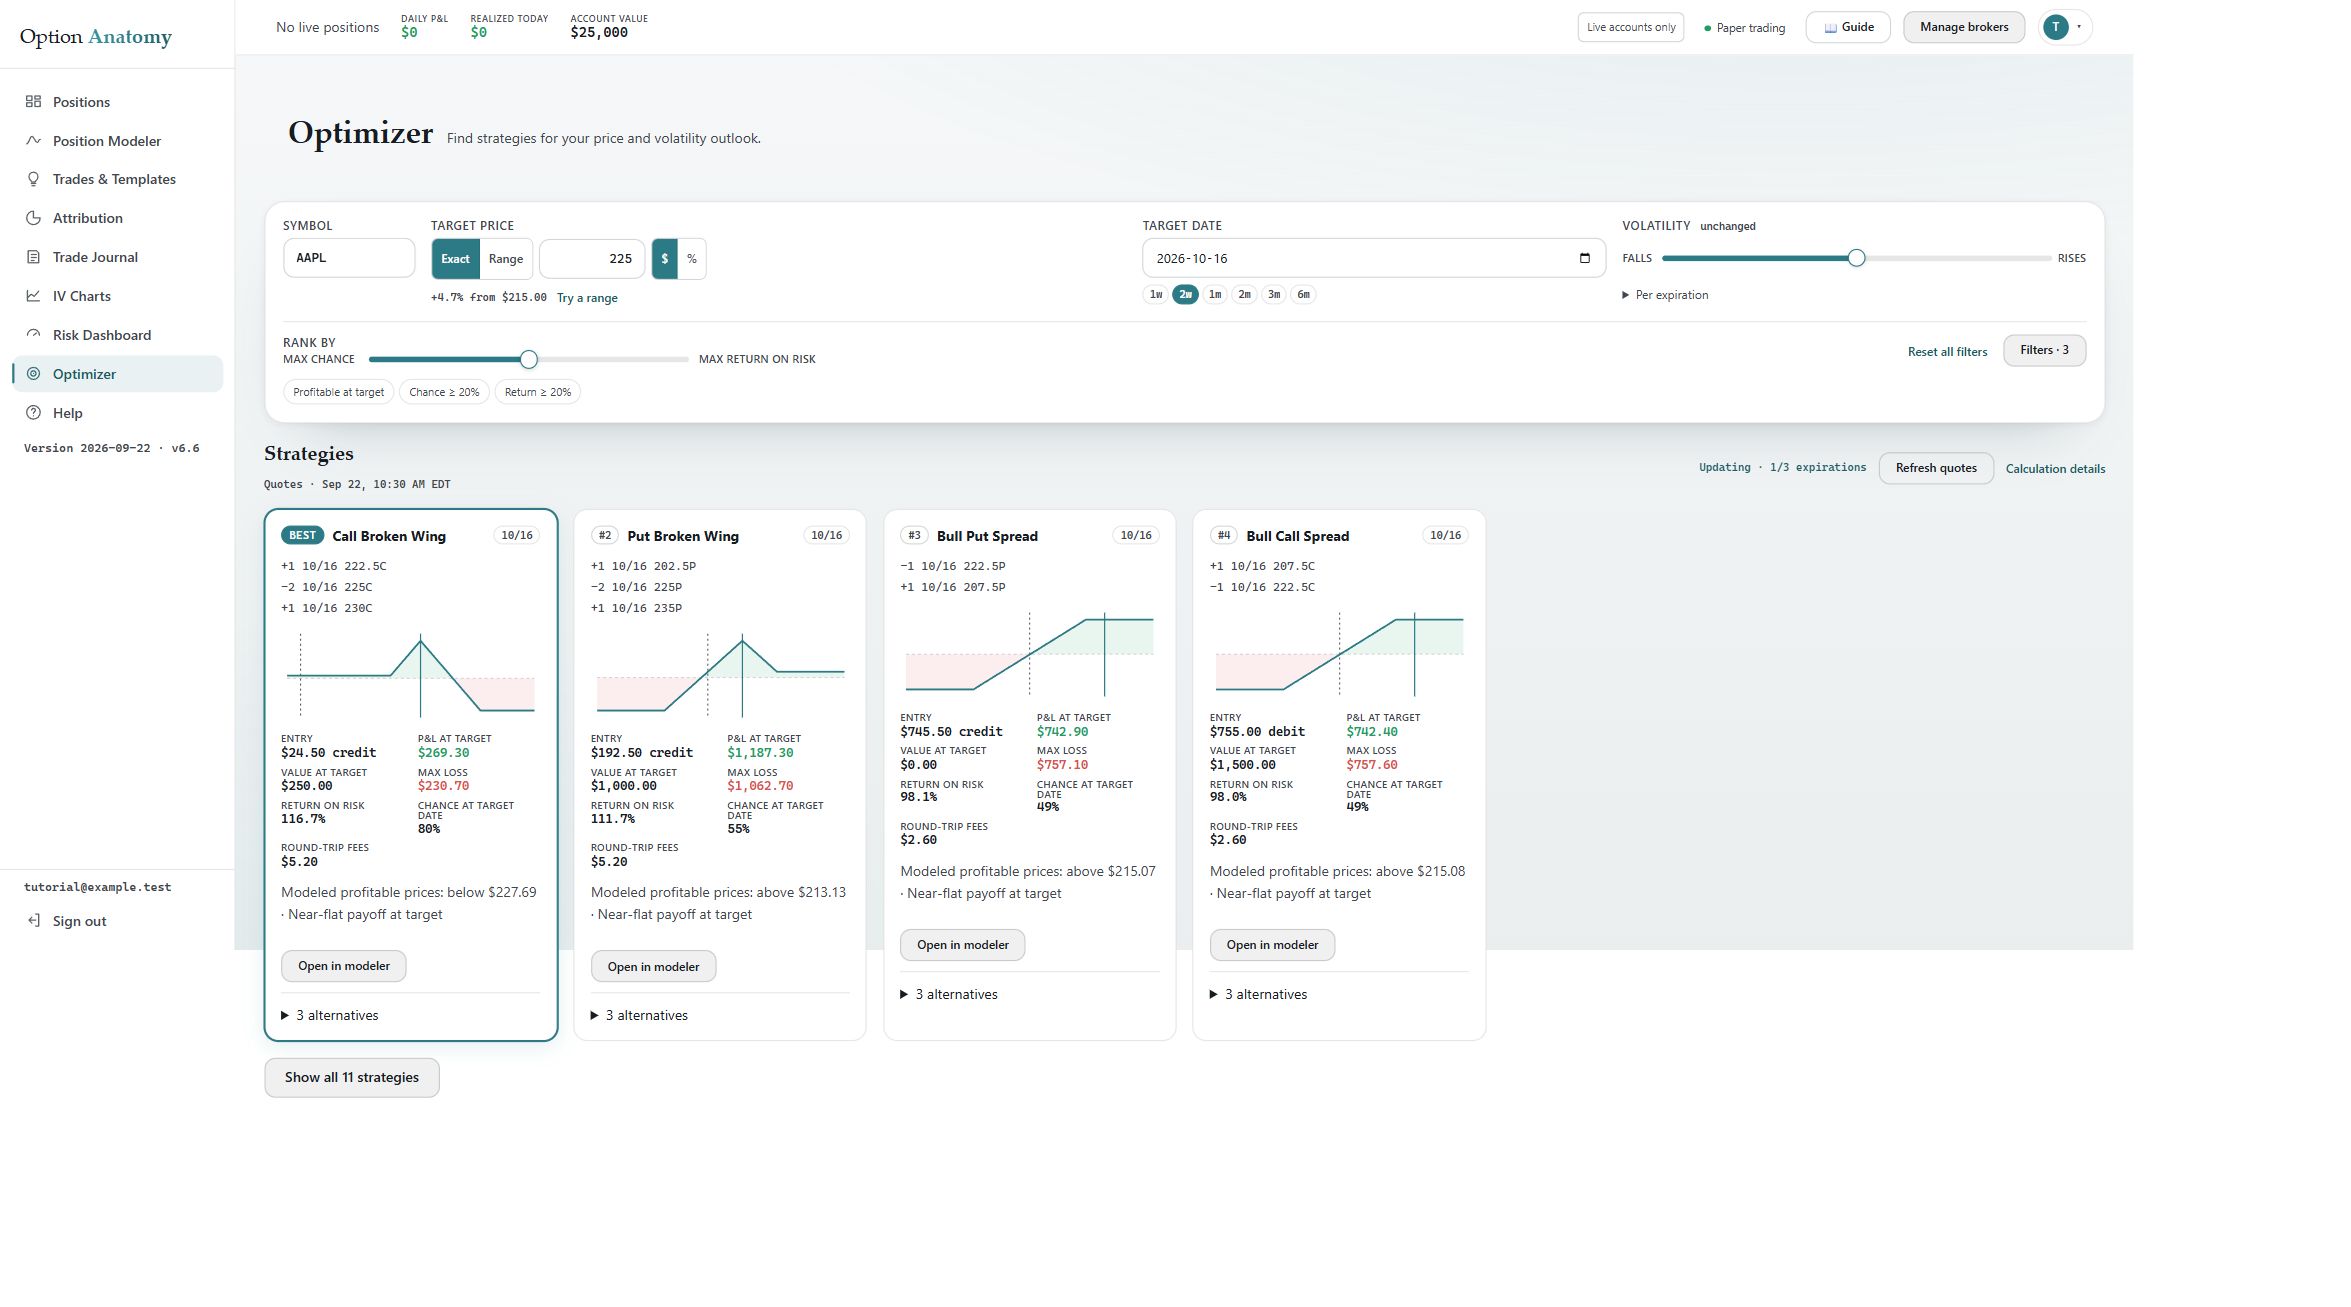Open Positions grid icon in sidebar

33,102
